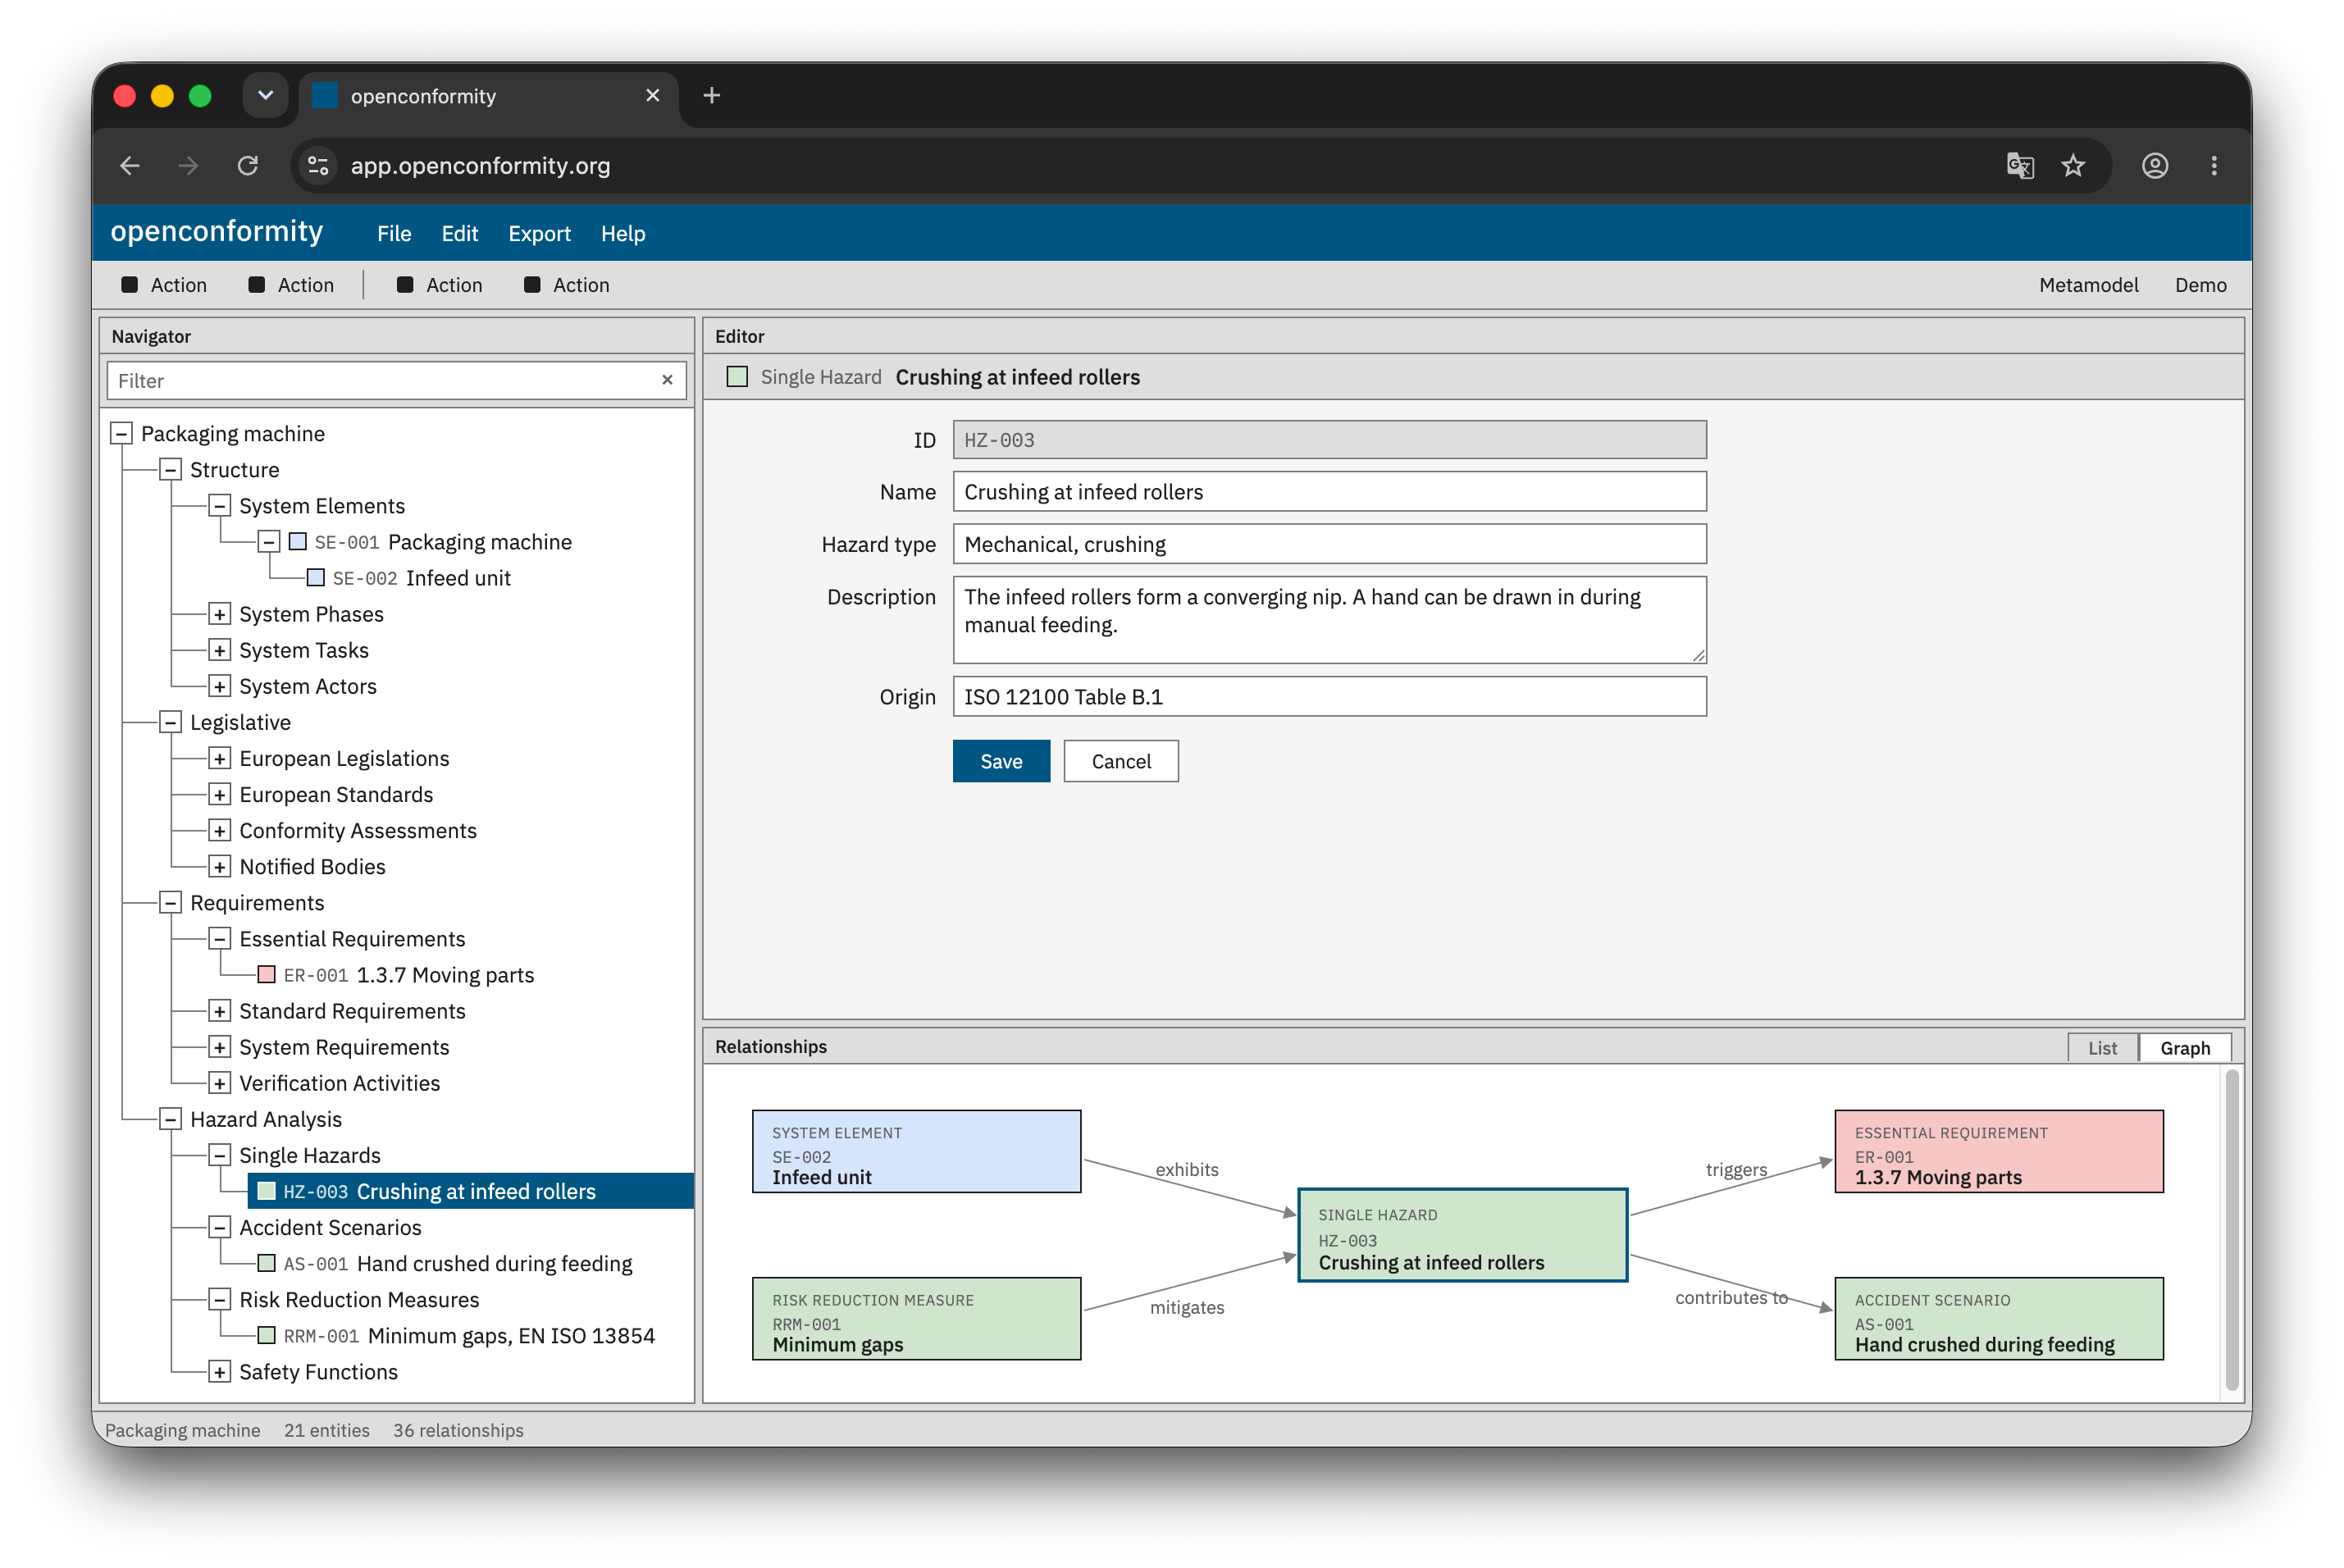Collapse the Legislative node
Viewport: 2344px width, 1568px height.
(x=170, y=721)
